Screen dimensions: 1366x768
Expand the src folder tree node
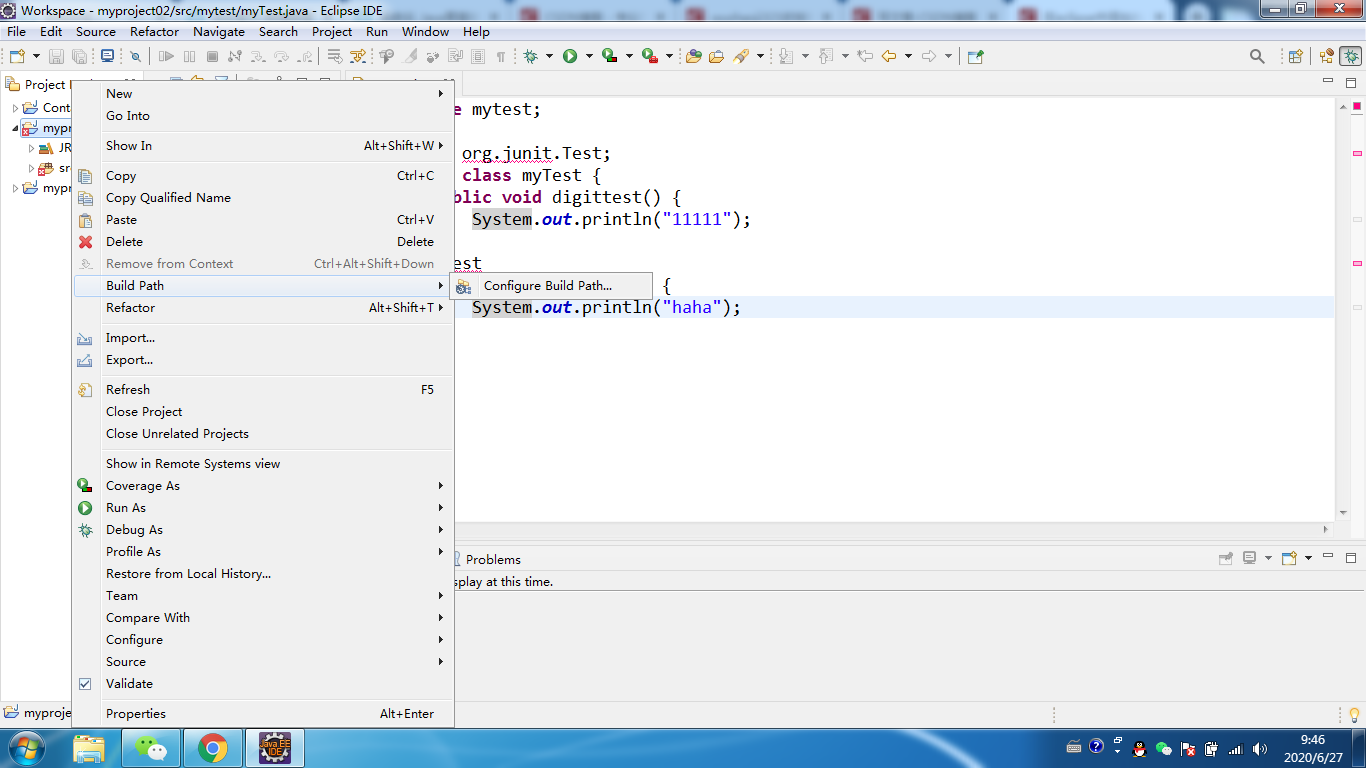pyautogui.click(x=32, y=168)
